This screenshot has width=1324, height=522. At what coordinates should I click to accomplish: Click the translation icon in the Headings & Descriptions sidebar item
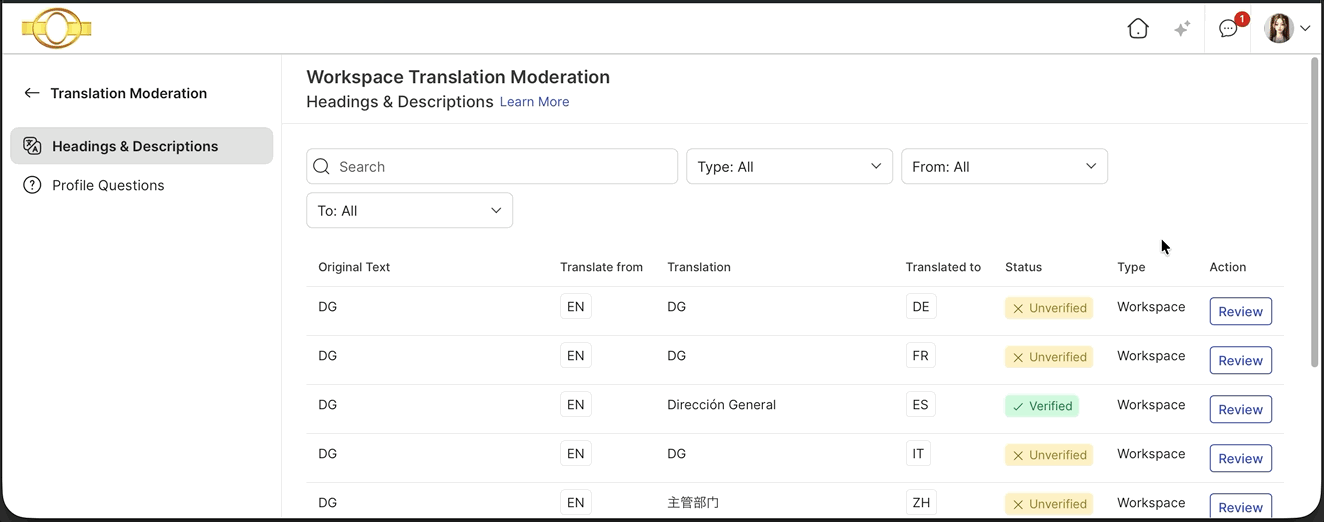coord(32,146)
